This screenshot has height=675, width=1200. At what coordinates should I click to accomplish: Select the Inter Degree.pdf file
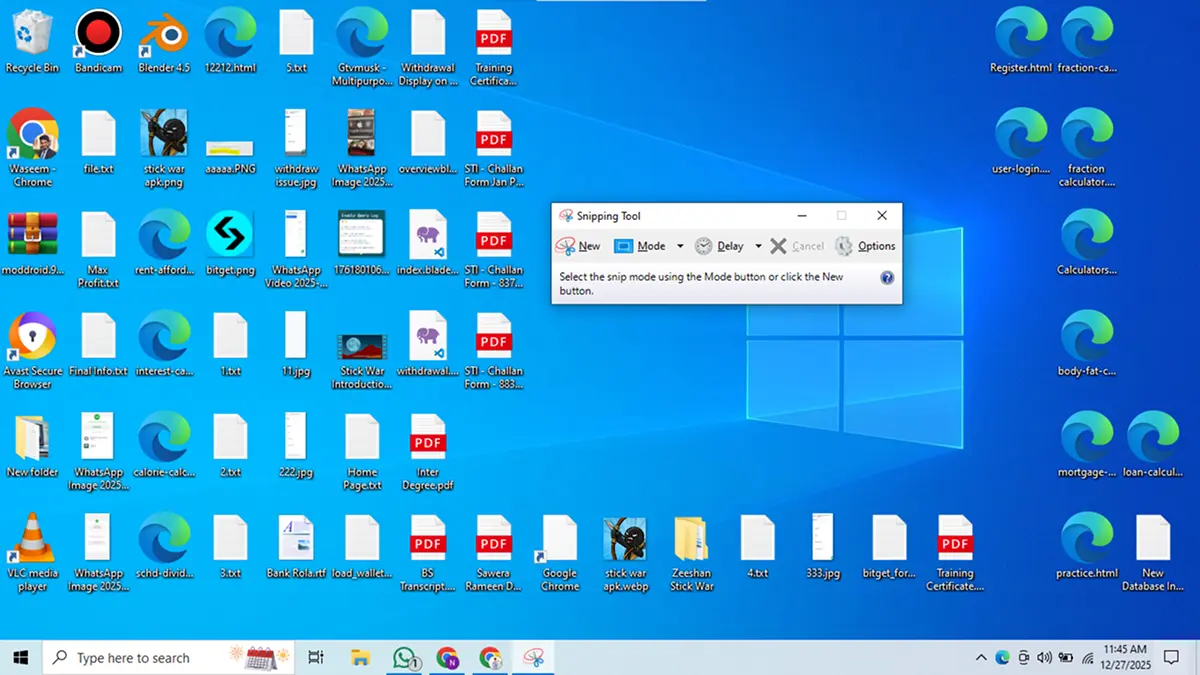[x=428, y=451]
